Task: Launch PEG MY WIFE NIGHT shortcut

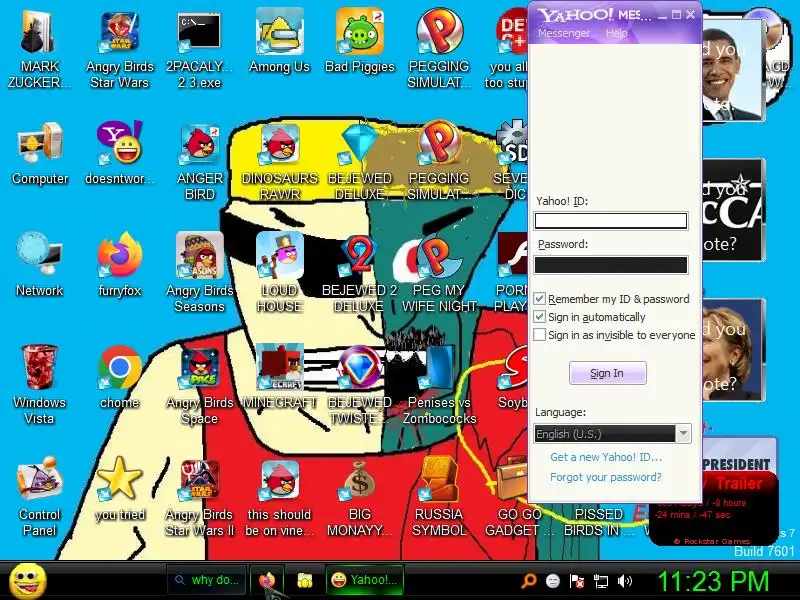Action: [x=439, y=272]
